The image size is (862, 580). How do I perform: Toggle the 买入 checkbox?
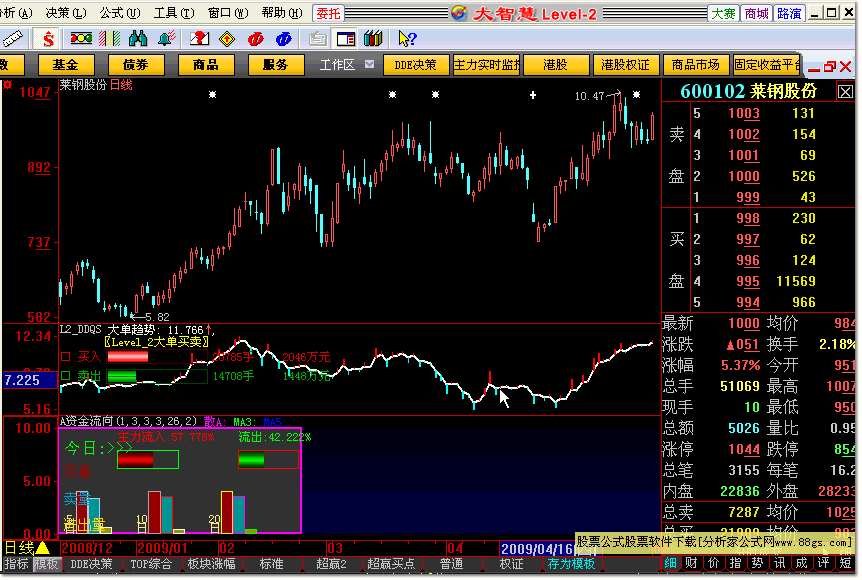pyautogui.click(x=66, y=357)
